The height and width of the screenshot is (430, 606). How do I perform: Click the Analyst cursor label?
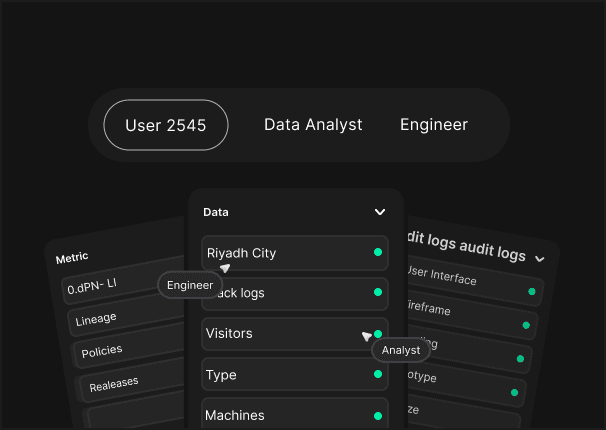coord(401,350)
